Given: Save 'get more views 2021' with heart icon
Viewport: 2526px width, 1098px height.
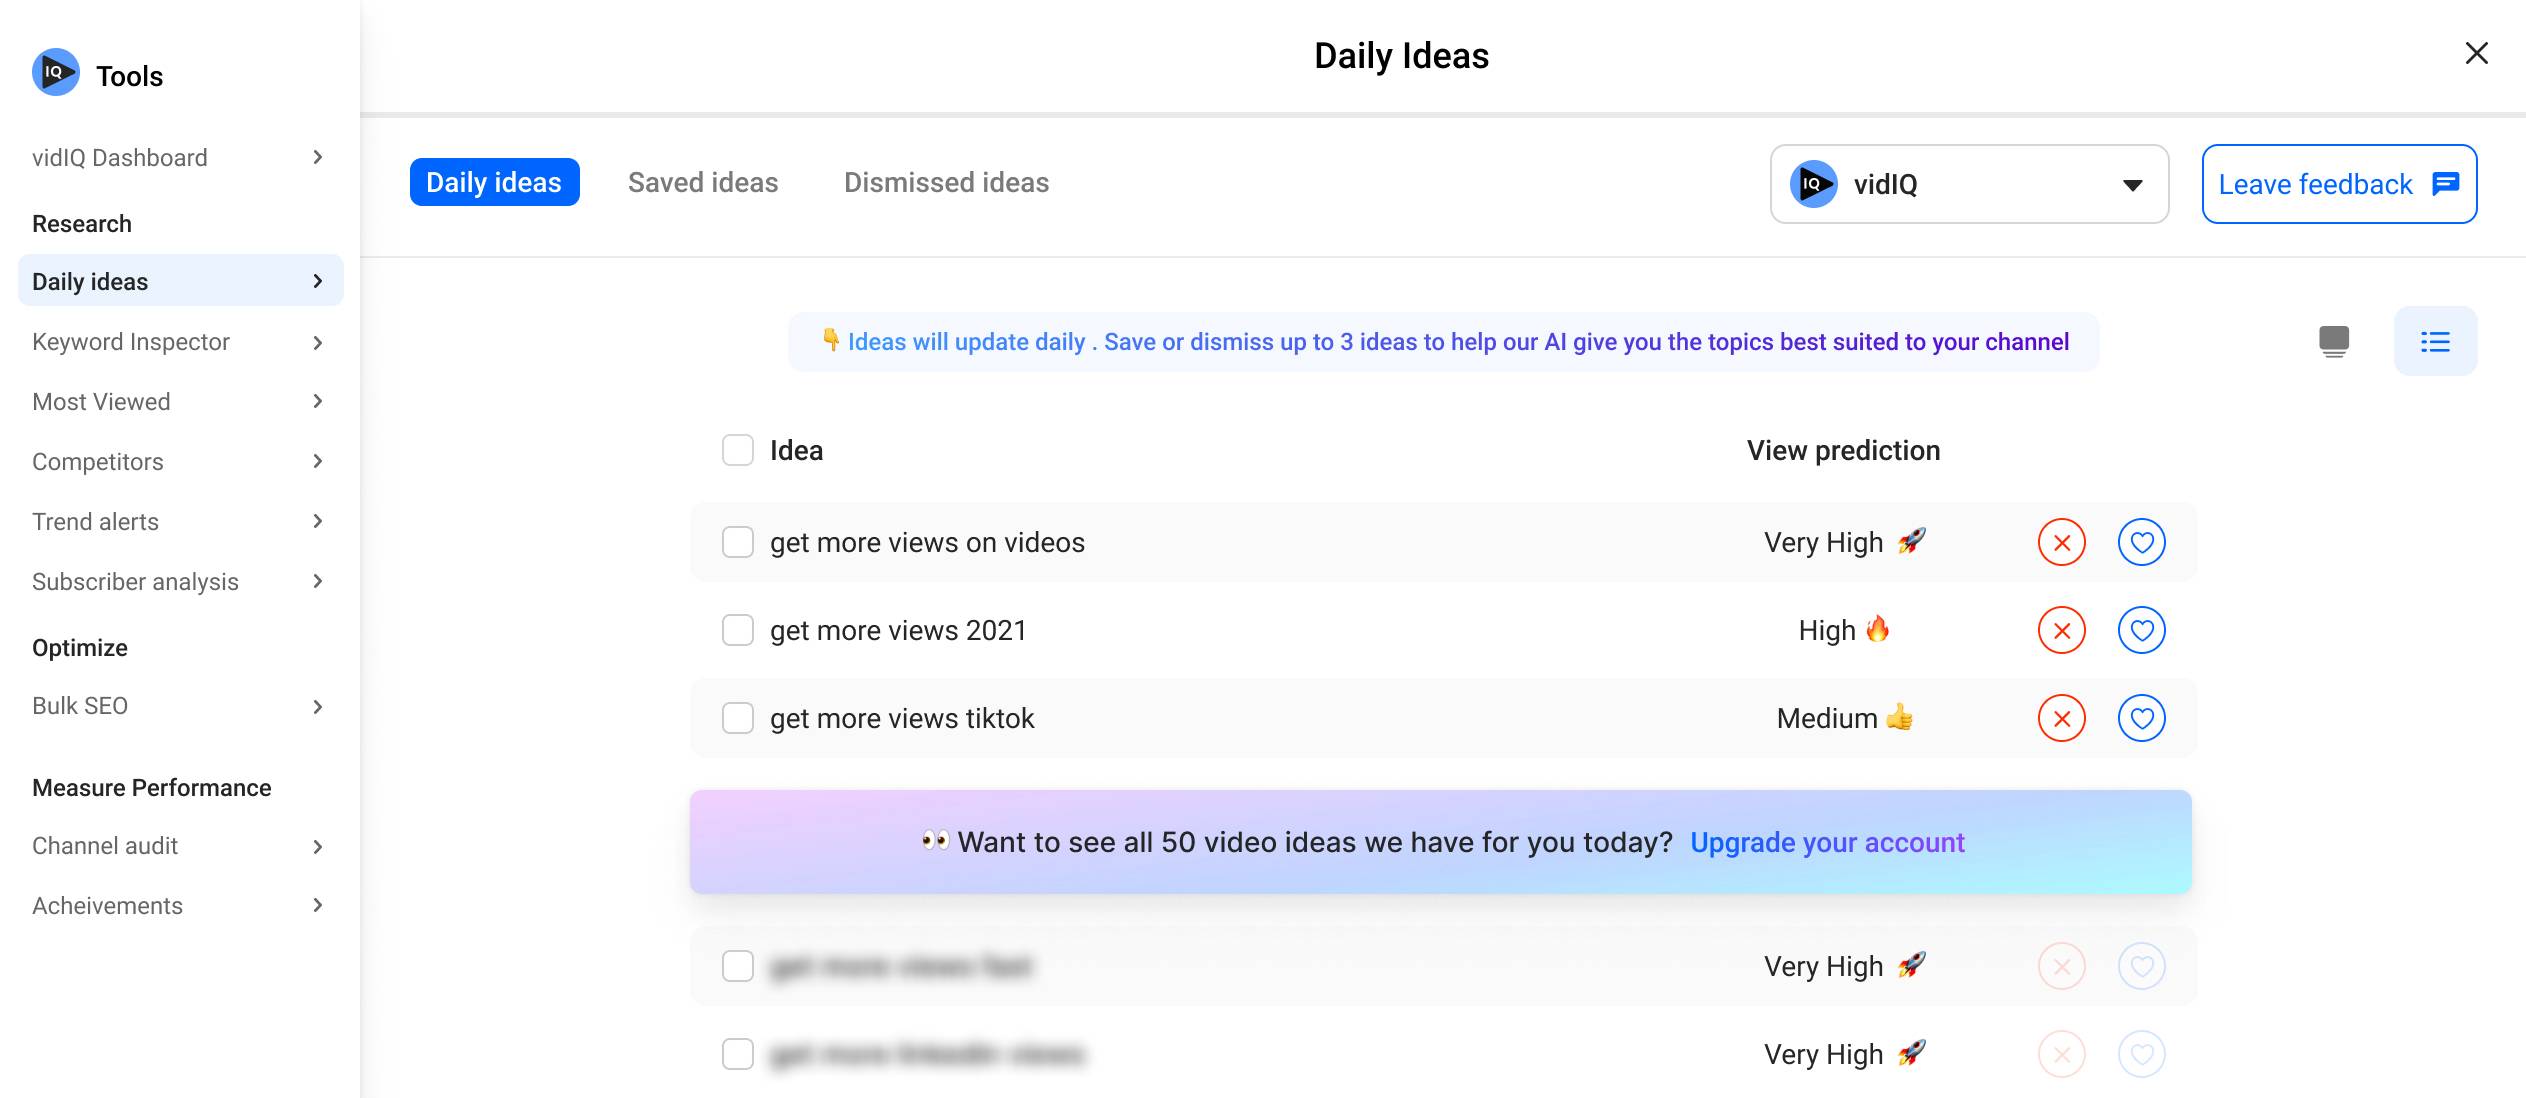Looking at the screenshot, I should pos(2141,630).
